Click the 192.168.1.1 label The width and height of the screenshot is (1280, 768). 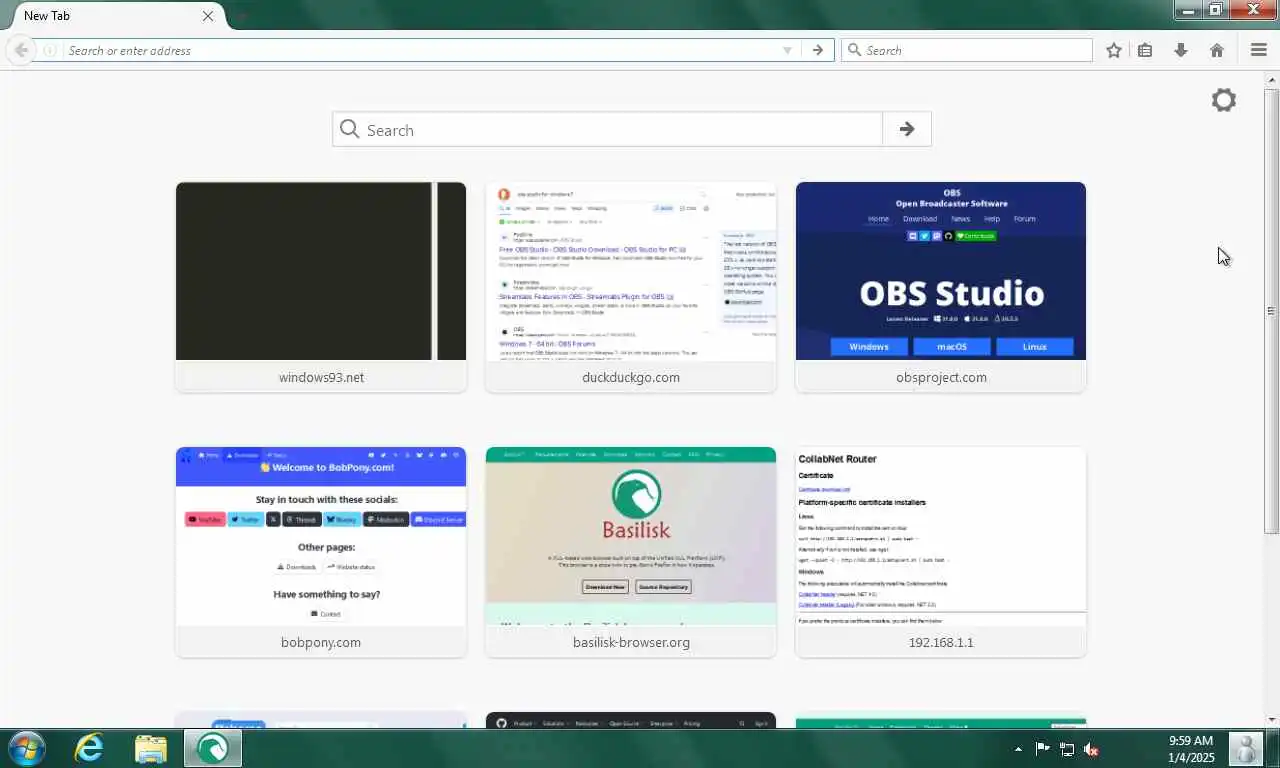coord(941,642)
